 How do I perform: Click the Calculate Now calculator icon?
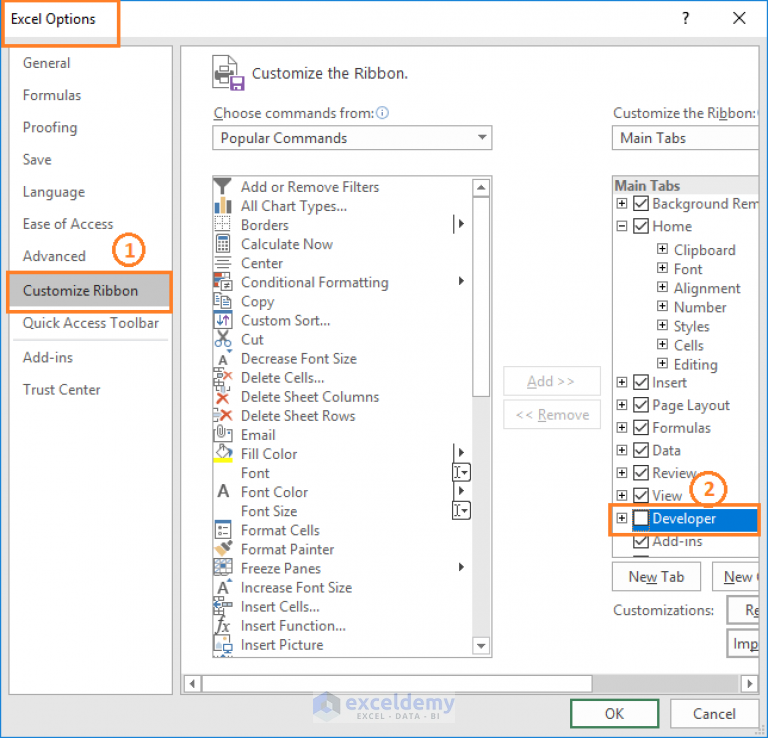pyautogui.click(x=223, y=243)
